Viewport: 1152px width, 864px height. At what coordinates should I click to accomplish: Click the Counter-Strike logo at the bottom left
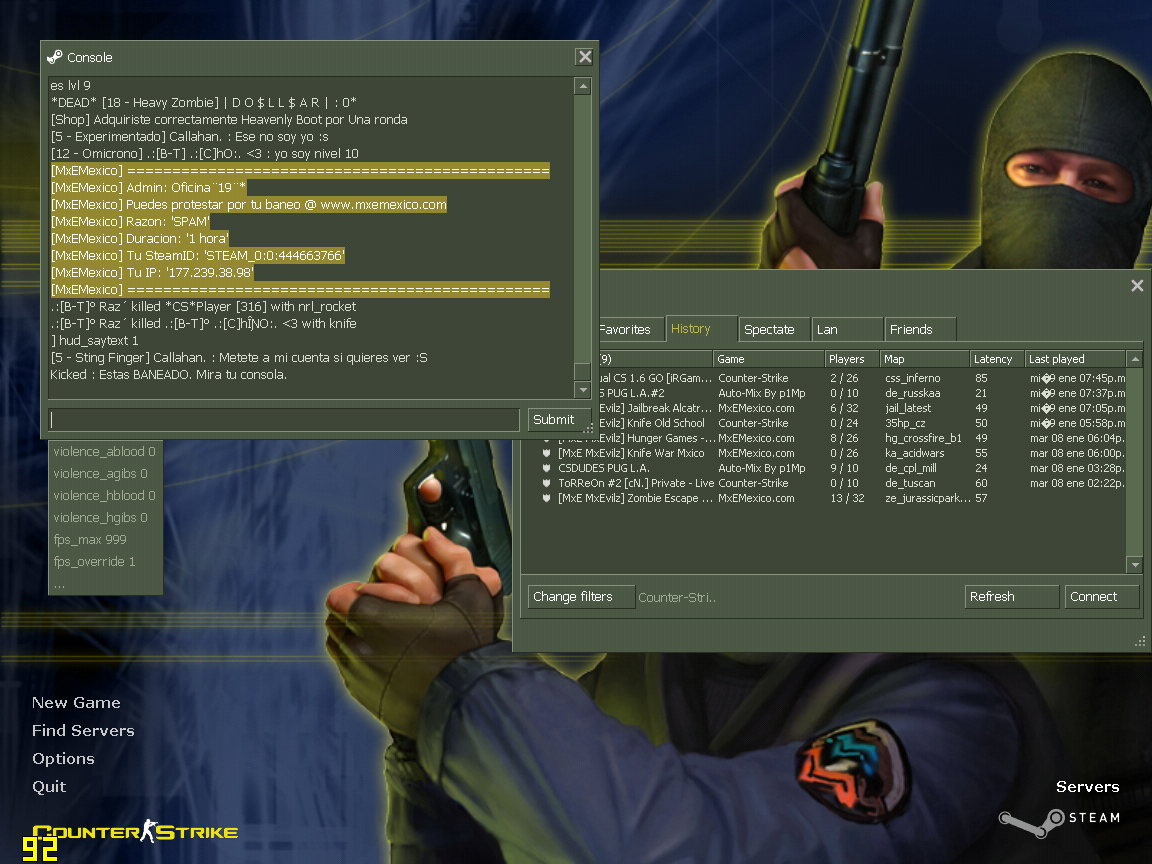point(135,832)
